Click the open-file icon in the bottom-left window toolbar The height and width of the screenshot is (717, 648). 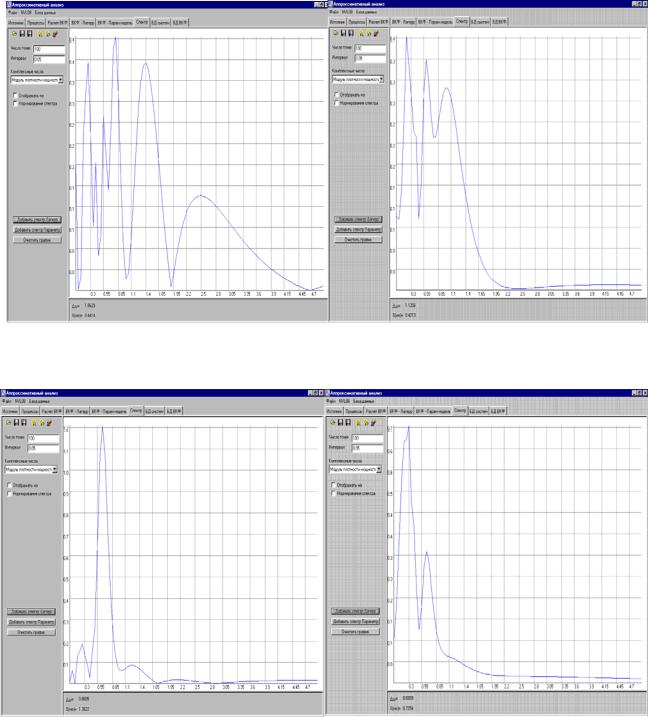8,422
